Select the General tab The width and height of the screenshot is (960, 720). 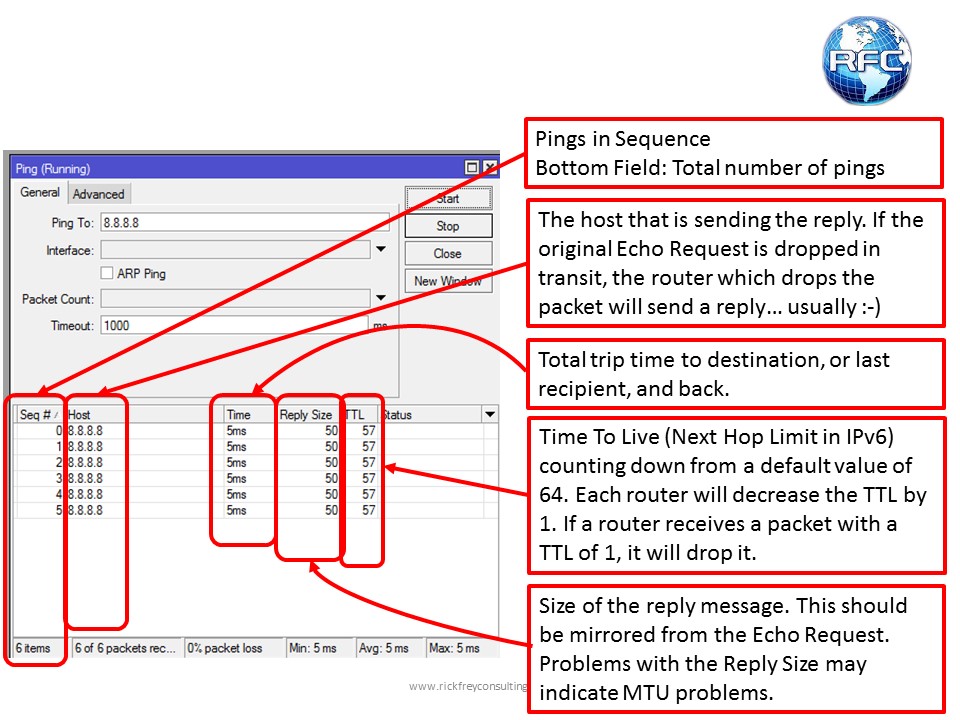(x=38, y=193)
